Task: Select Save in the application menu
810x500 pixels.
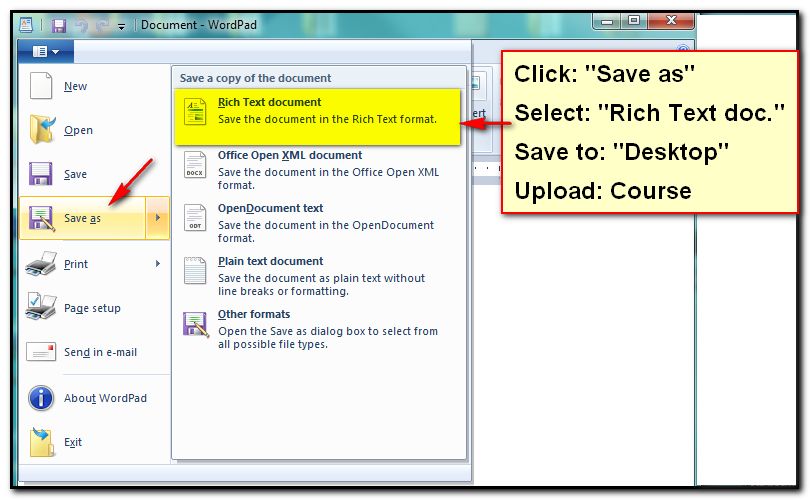Action: [95, 174]
